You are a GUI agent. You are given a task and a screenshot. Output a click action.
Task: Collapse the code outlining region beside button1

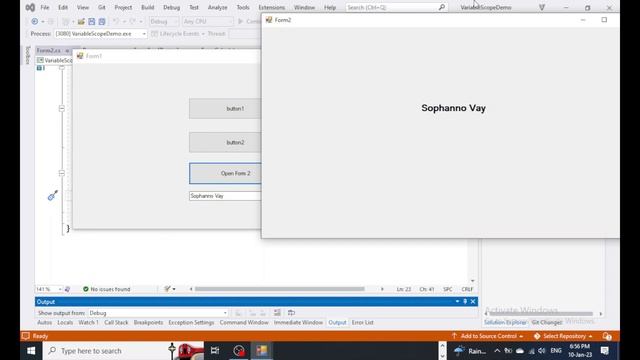point(62,109)
